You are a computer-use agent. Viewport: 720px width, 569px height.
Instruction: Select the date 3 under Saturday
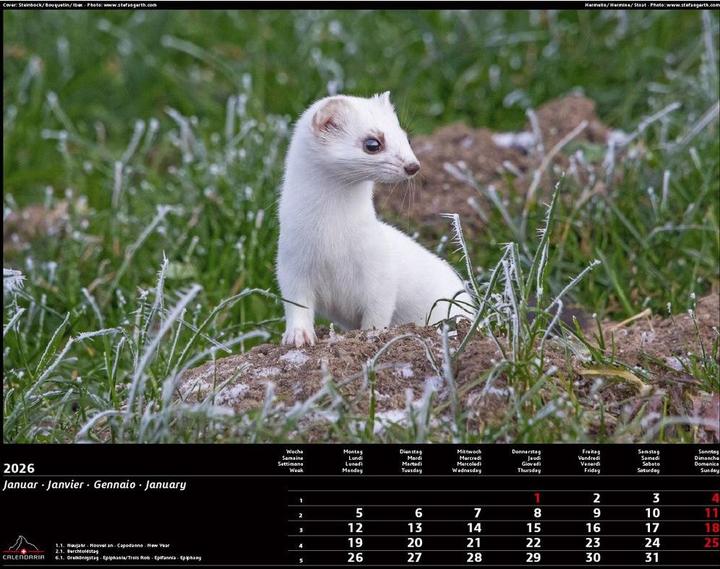pyautogui.click(x=656, y=498)
